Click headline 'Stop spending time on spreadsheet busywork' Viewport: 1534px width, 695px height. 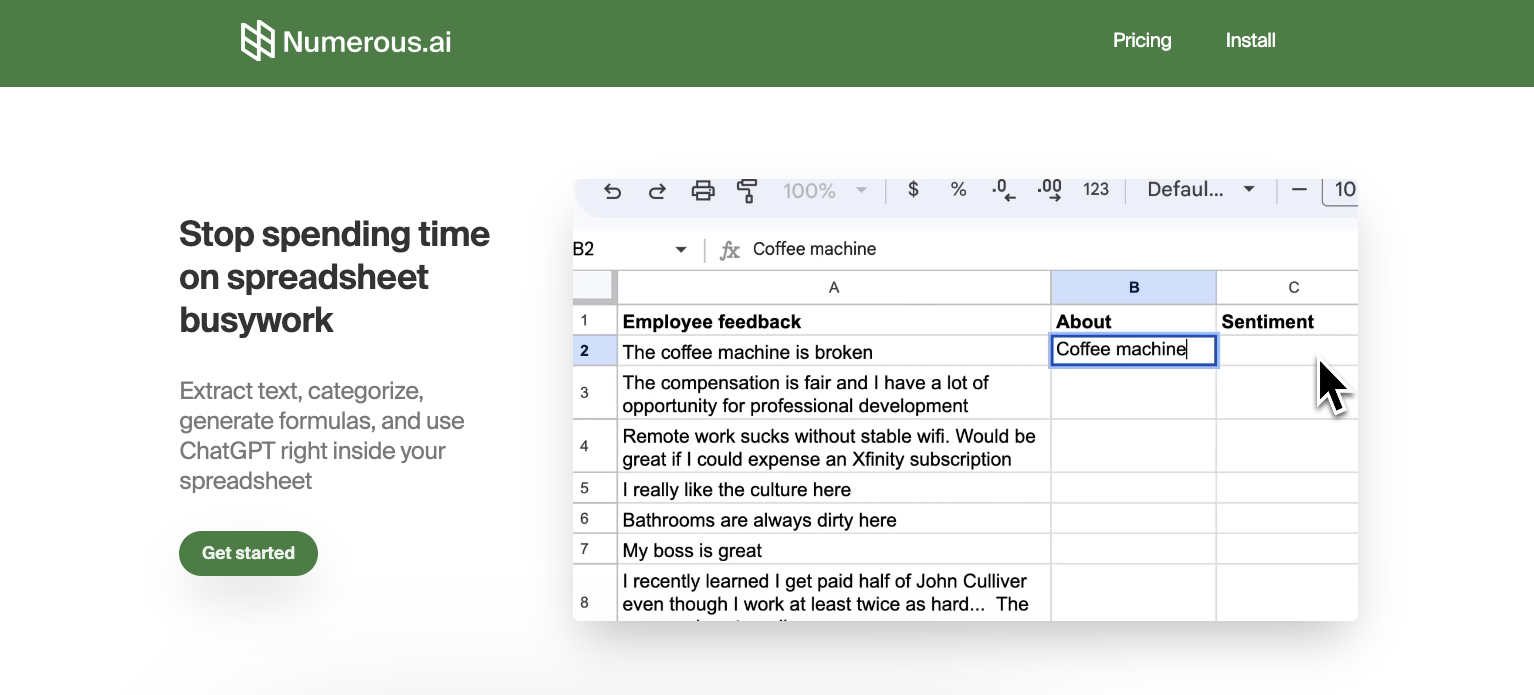pos(335,277)
